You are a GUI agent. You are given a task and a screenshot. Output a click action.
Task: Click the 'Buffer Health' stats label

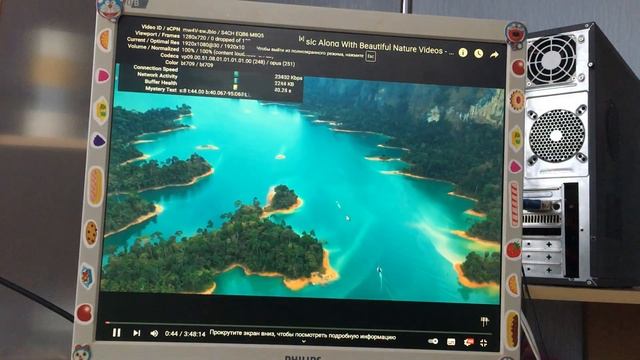(x=161, y=82)
